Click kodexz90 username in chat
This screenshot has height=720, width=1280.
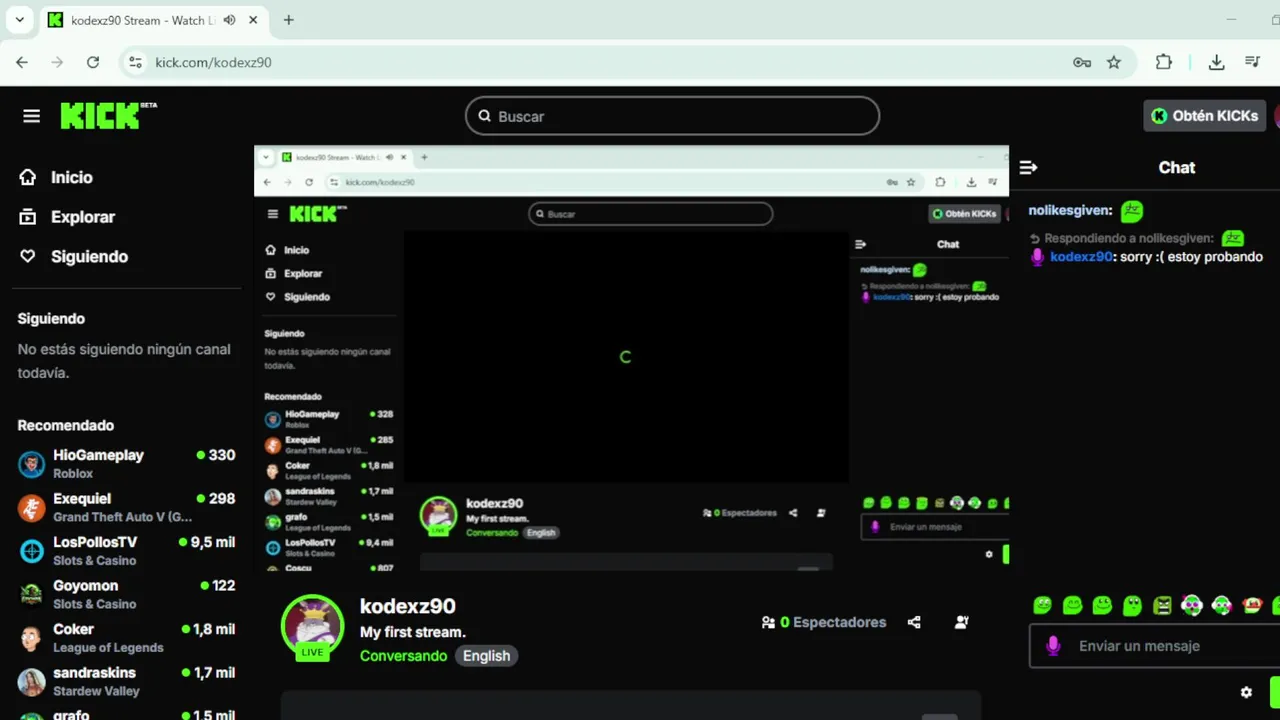click(x=1081, y=257)
